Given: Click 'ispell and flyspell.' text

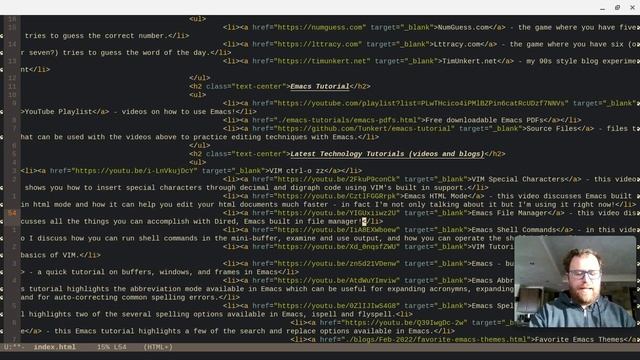Looking at the screenshot, I should (354, 314).
